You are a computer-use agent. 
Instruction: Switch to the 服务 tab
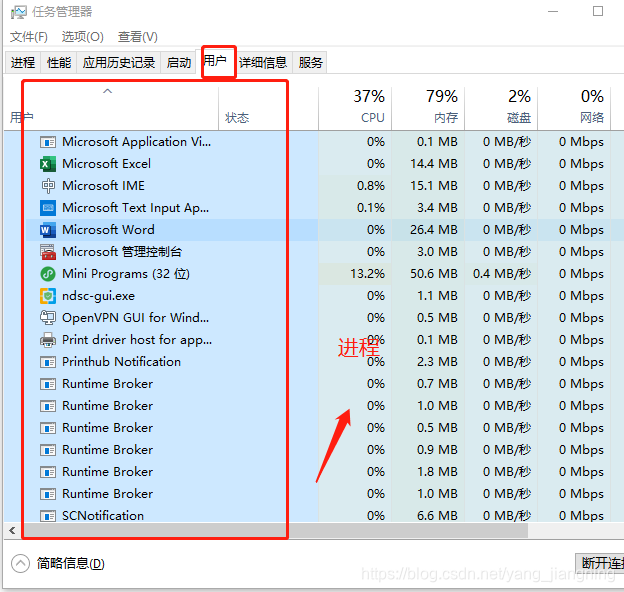click(310, 62)
